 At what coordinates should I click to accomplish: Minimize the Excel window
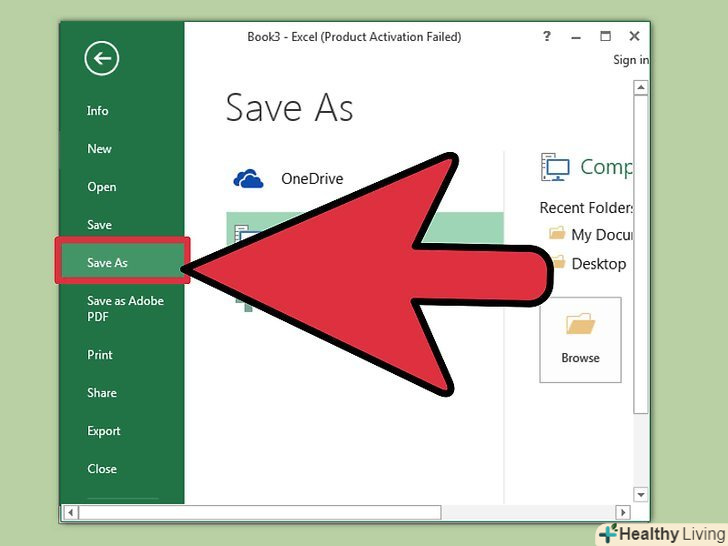[576, 37]
